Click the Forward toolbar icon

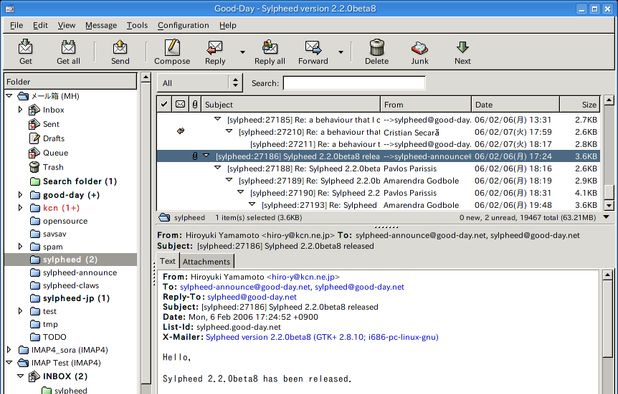click(x=313, y=47)
